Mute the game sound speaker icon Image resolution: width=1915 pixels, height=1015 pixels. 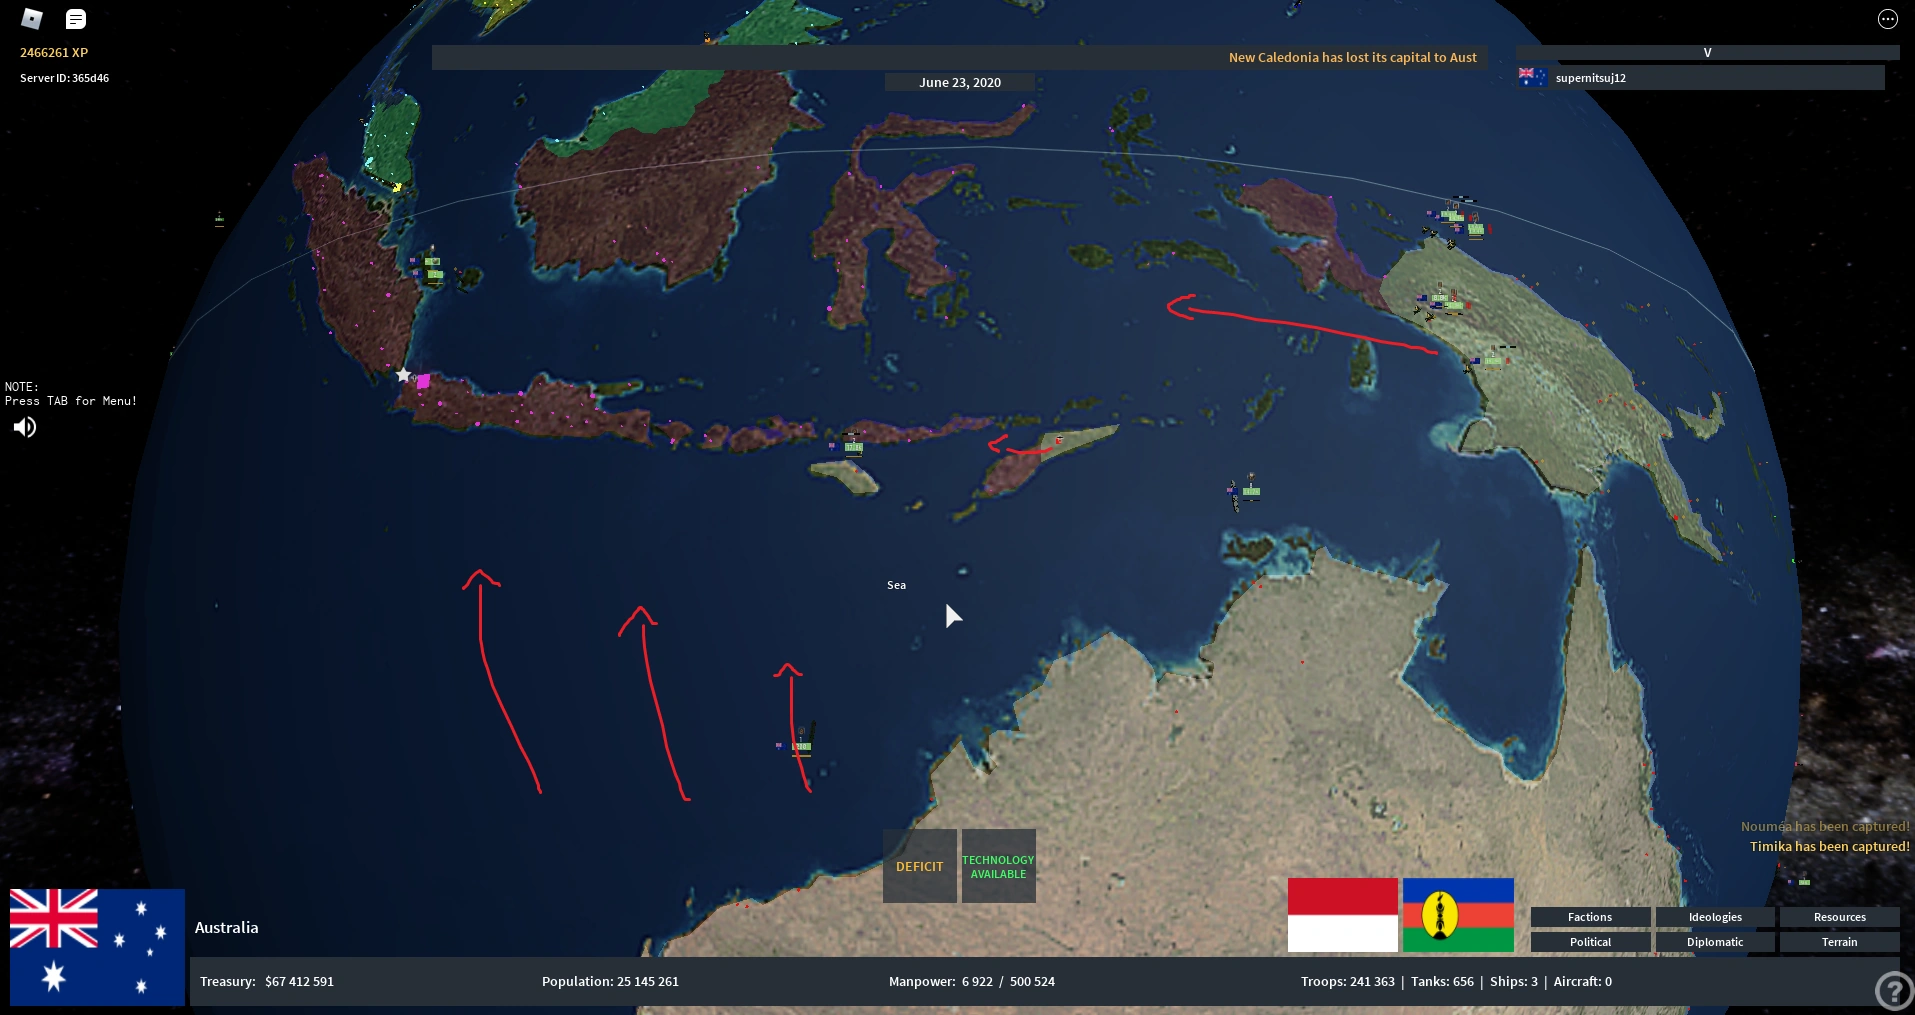tap(25, 427)
